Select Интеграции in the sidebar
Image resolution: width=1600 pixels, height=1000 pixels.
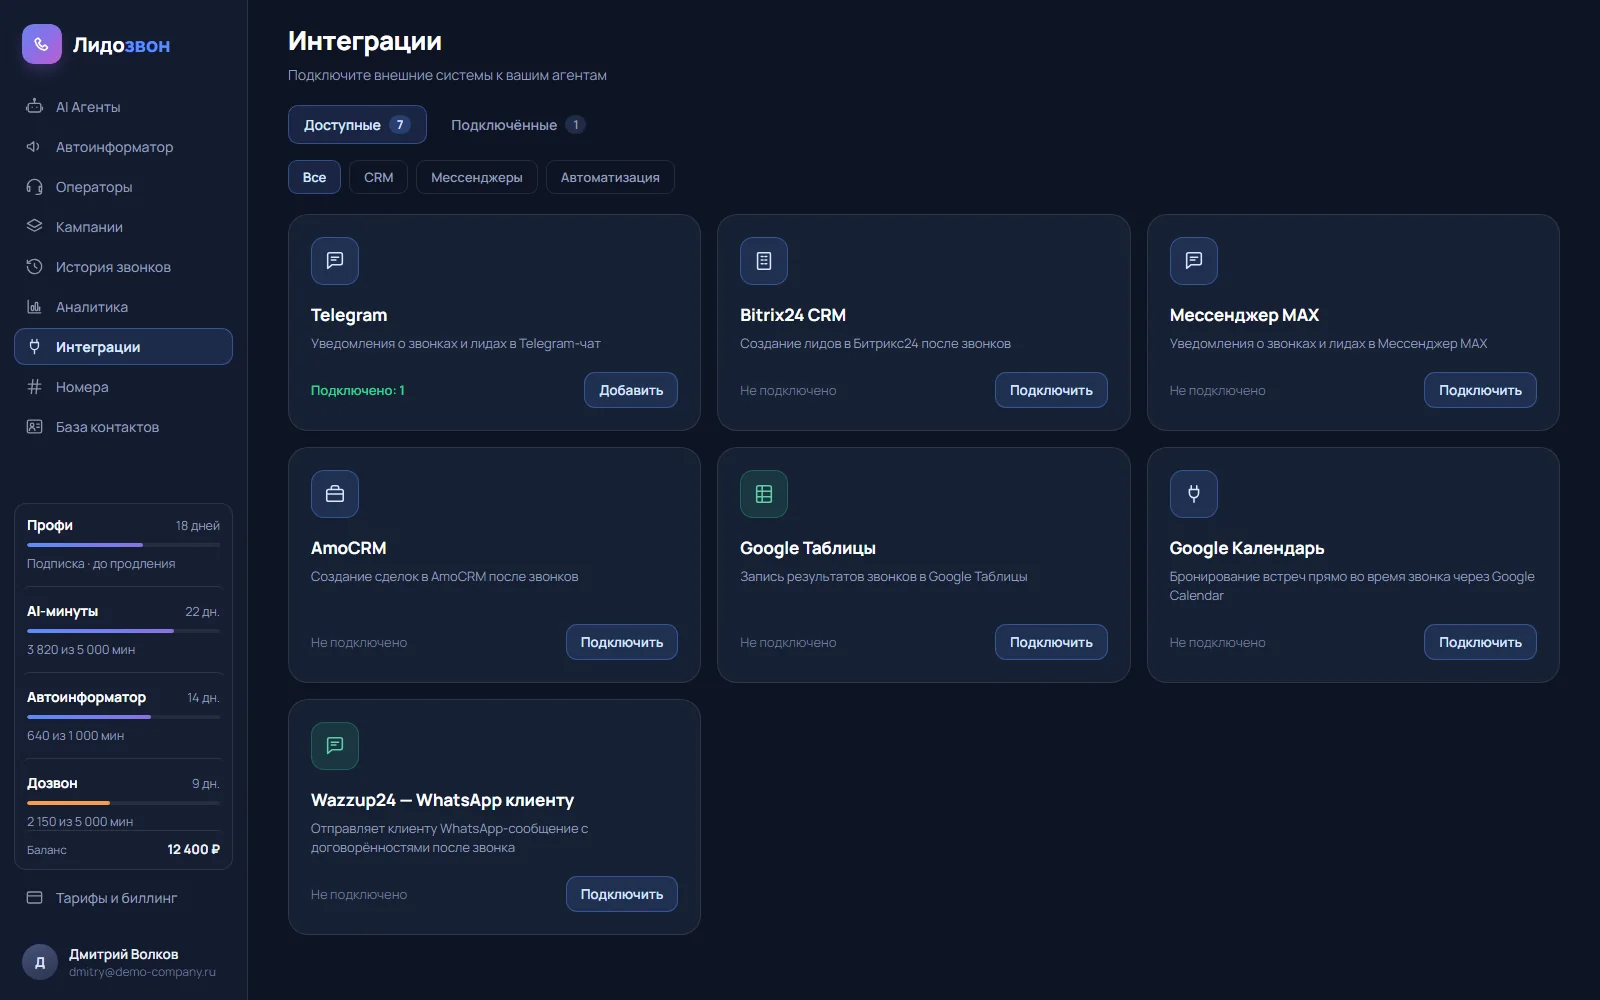coord(123,346)
